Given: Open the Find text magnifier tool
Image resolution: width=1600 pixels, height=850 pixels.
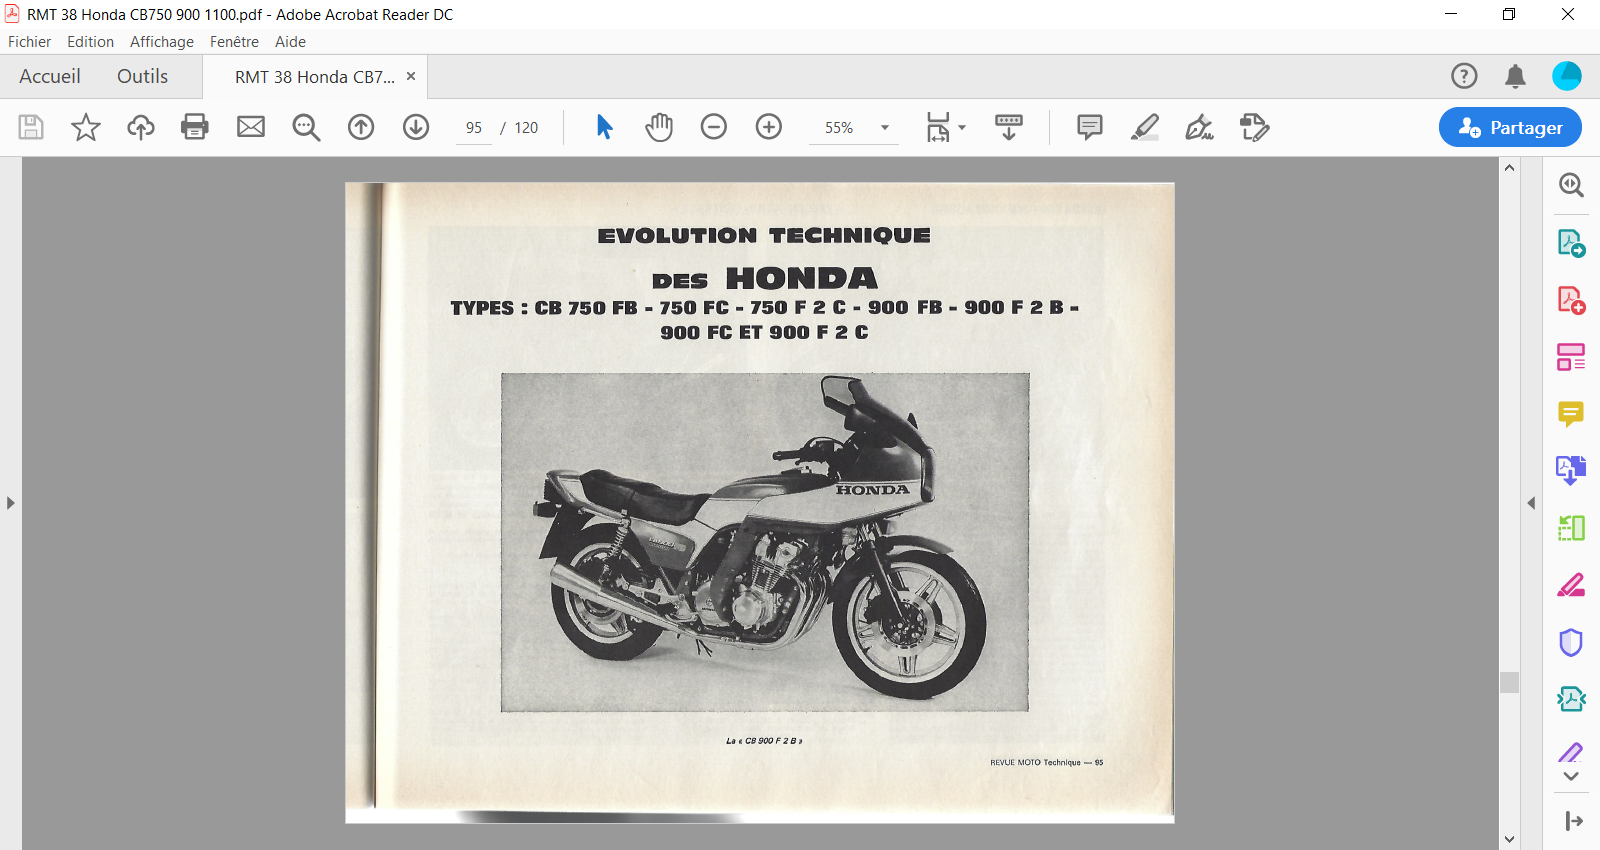Looking at the screenshot, I should click(306, 127).
